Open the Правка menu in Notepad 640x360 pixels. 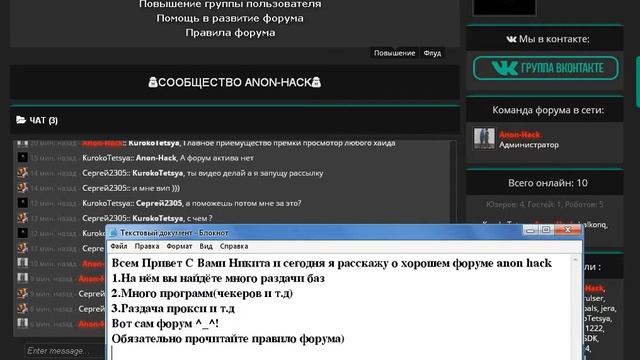pos(147,246)
